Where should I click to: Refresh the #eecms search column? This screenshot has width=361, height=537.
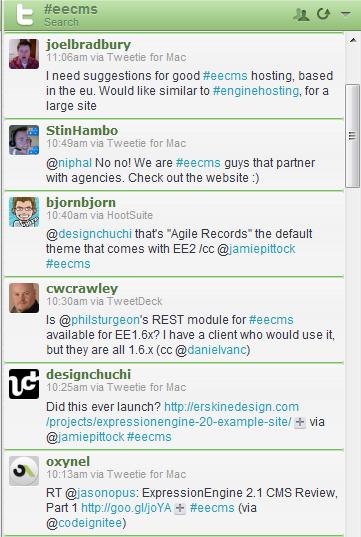click(x=323, y=14)
